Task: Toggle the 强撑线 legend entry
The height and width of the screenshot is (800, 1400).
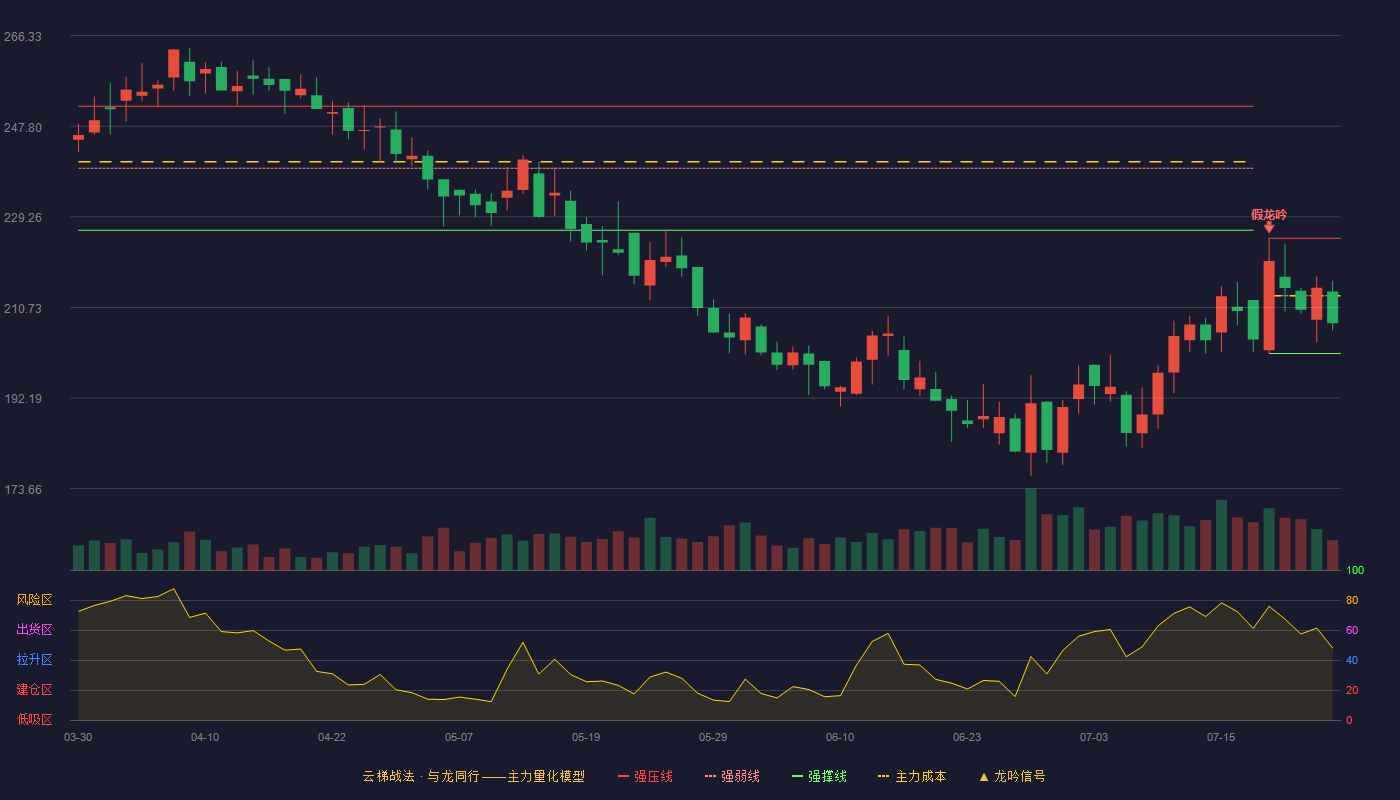Action: 819,776
